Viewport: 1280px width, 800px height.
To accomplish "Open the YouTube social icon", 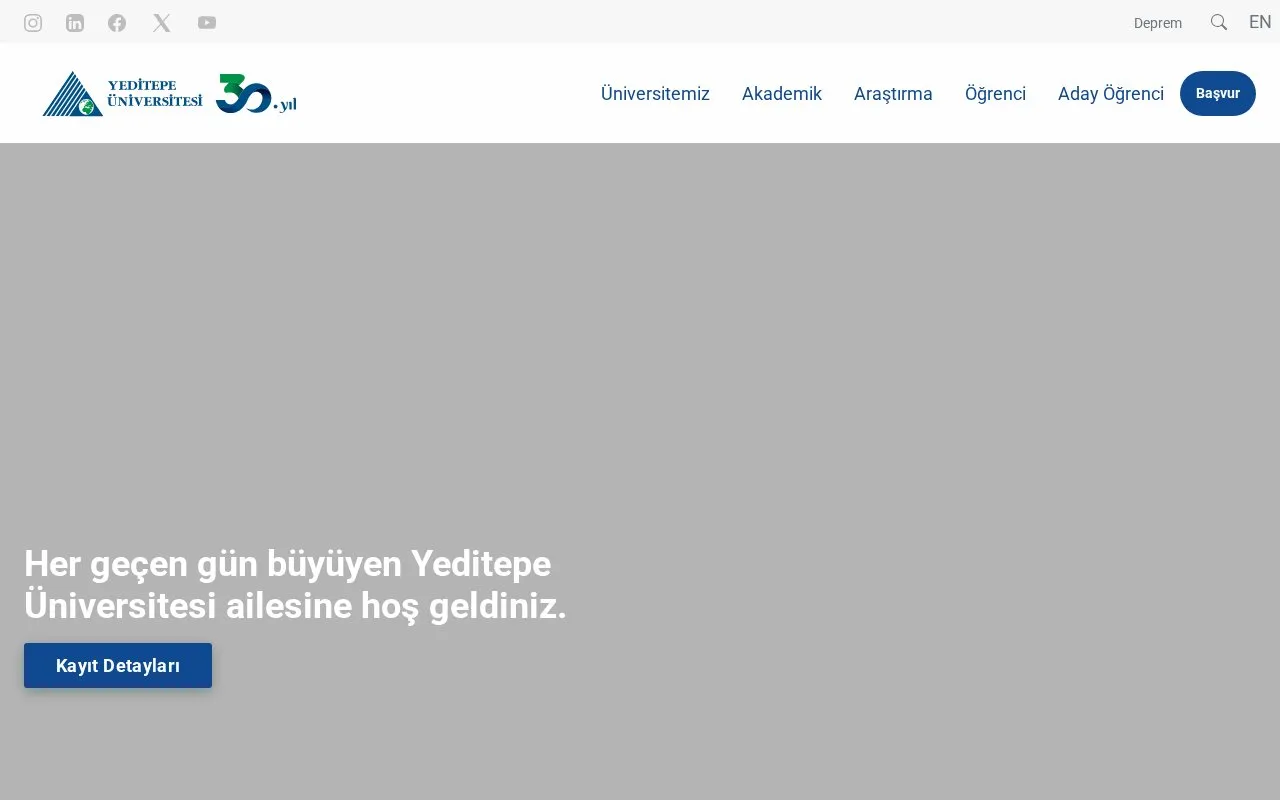I will pyautogui.click(x=207, y=23).
